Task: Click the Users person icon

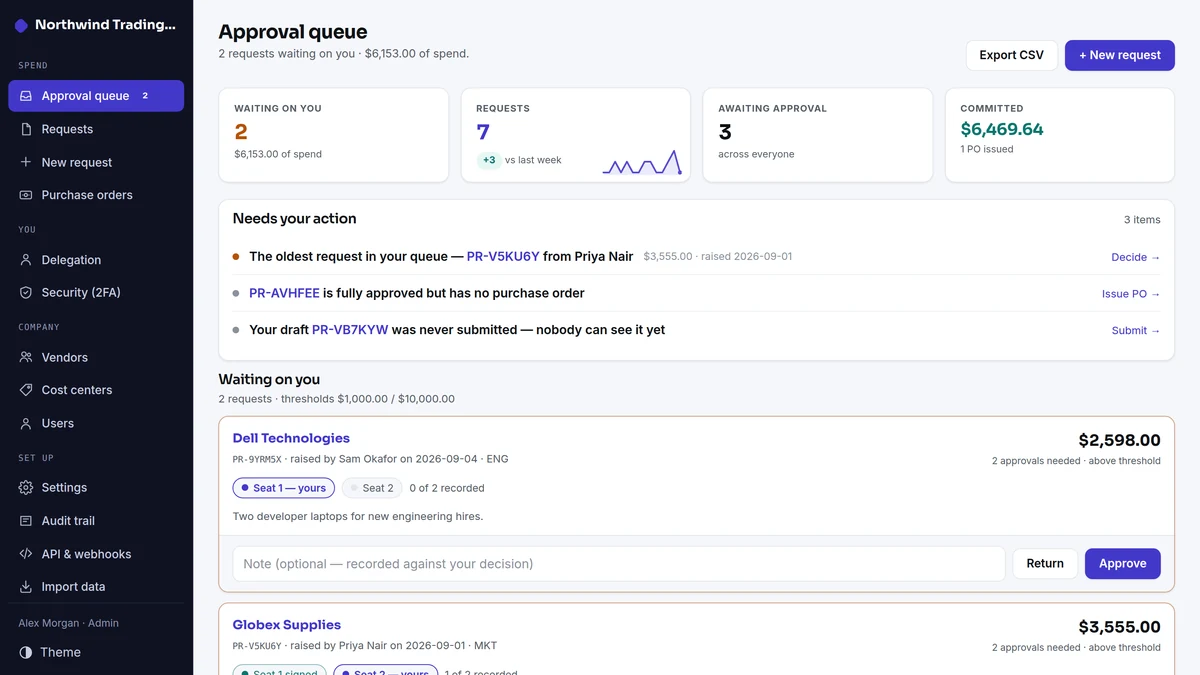Action: (x=26, y=423)
